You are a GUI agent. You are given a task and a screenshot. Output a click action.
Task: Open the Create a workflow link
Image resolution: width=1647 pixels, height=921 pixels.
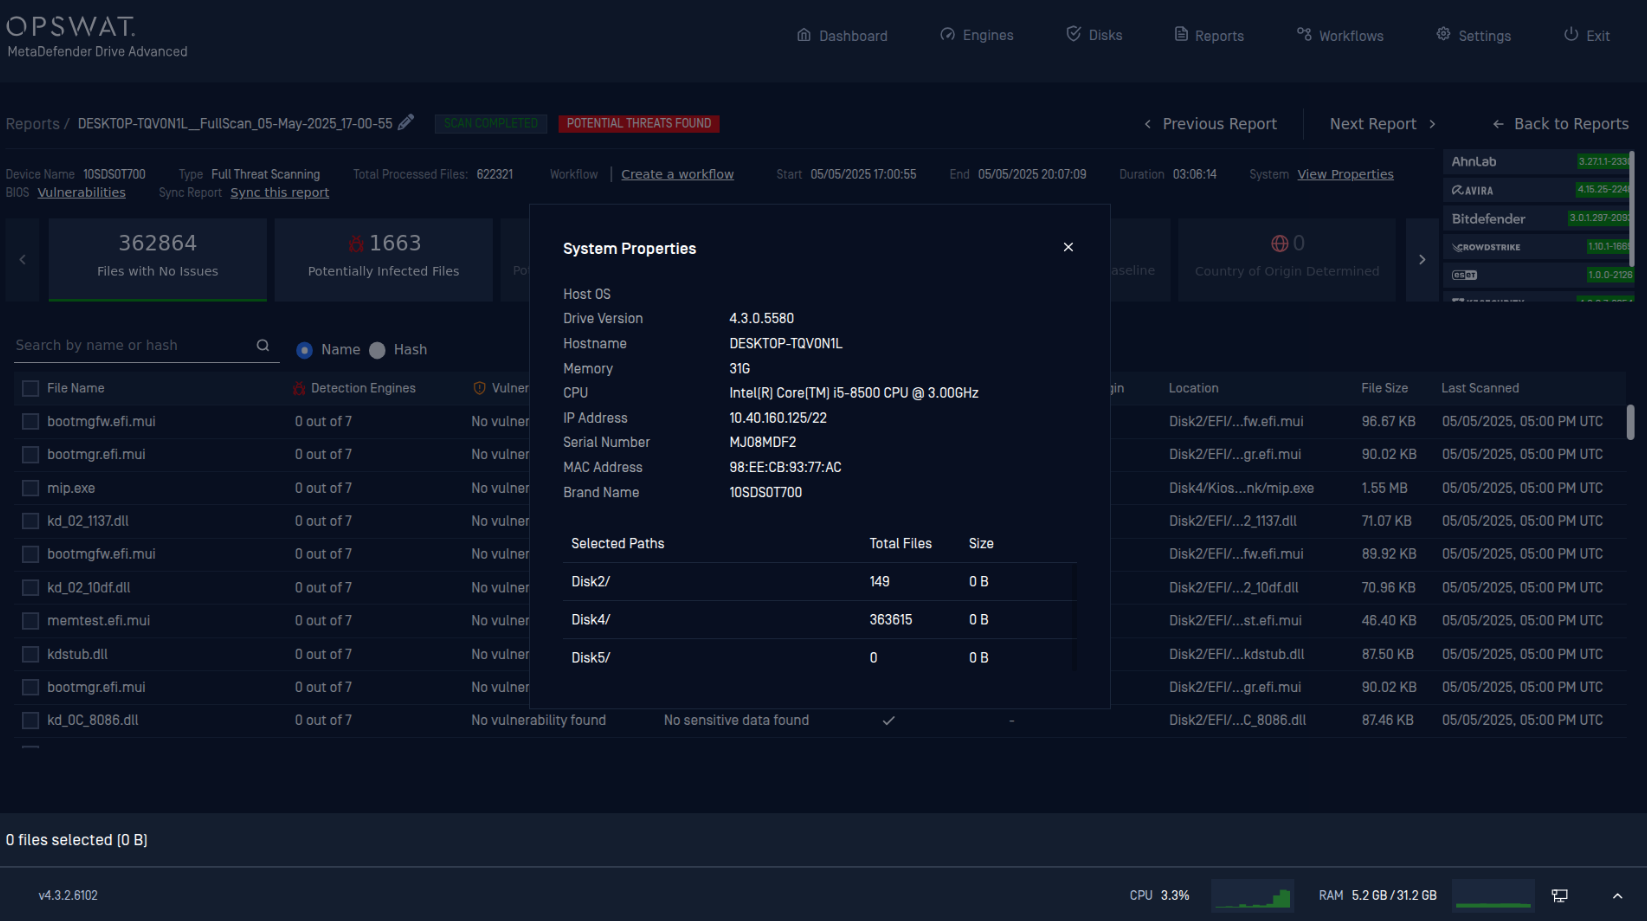(677, 174)
